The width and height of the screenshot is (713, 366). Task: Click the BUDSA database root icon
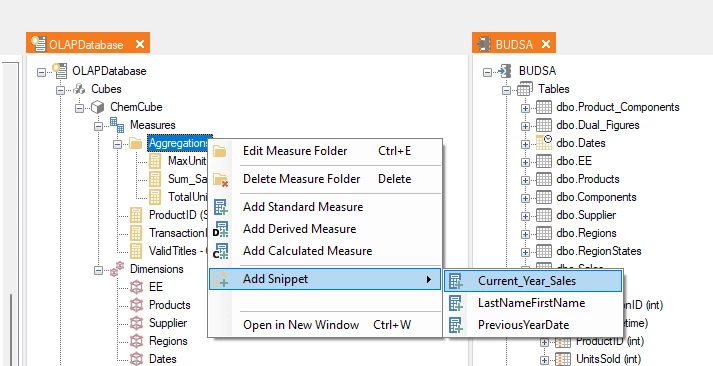[x=504, y=71]
